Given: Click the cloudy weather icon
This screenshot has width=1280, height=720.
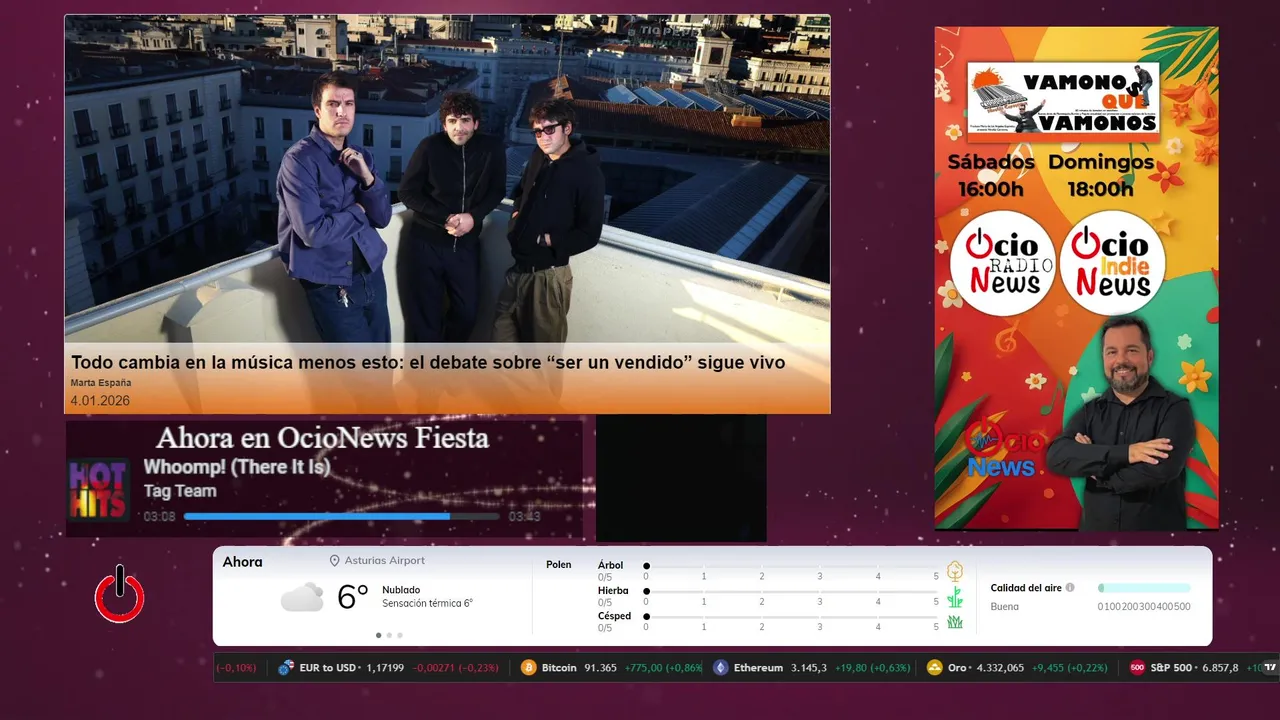Looking at the screenshot, I should click(x=302, y=597).
